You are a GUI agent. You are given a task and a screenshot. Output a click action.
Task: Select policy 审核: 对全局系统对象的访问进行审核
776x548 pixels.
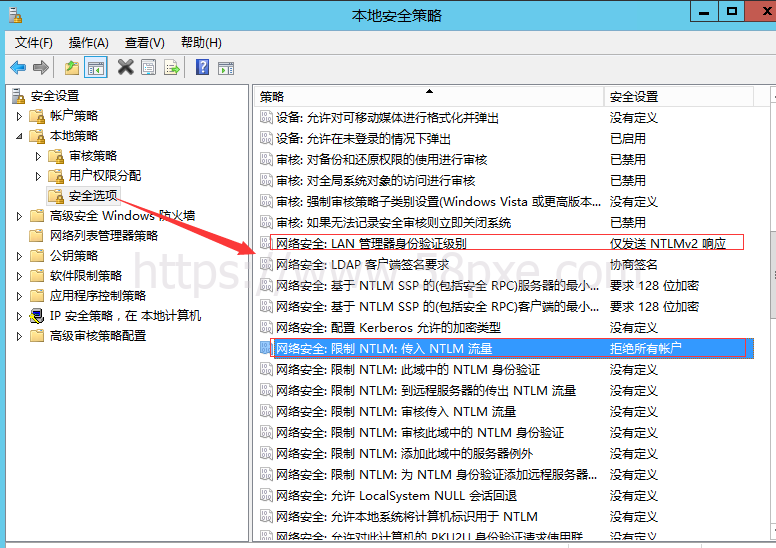tap(376, 181)
